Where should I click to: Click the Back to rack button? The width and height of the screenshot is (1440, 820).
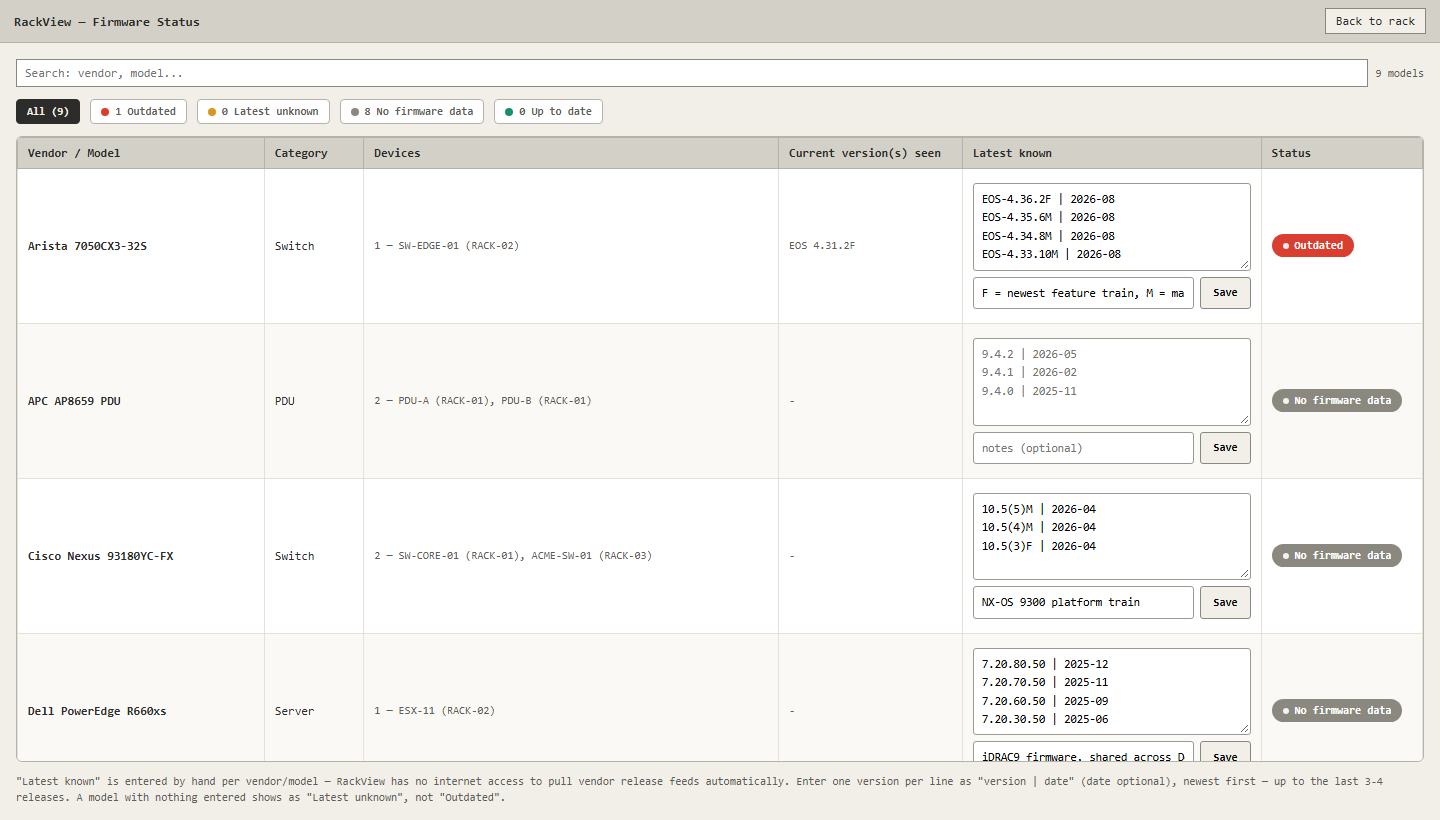click(x=1375, y=21)
